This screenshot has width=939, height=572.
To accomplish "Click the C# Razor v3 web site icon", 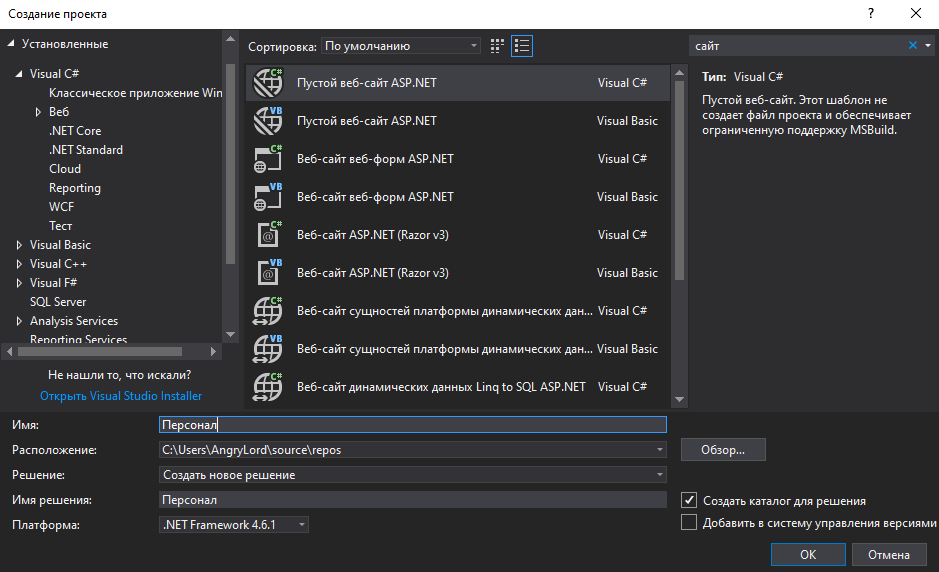I will pyautogui.click(x=268, y=235).
